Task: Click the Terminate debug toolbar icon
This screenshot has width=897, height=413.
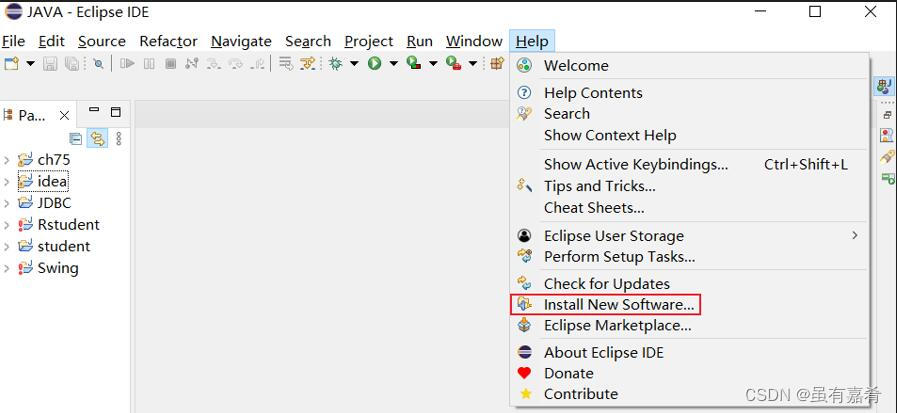Action: coord(170,63)
